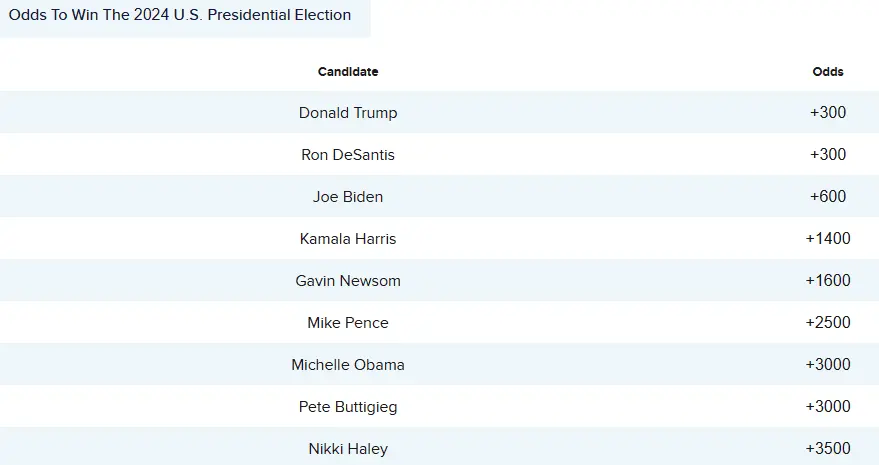The image size is (879, 465).
Task: Select the Candidate column header
Action: pyautogui.click(x=348, y=72)
